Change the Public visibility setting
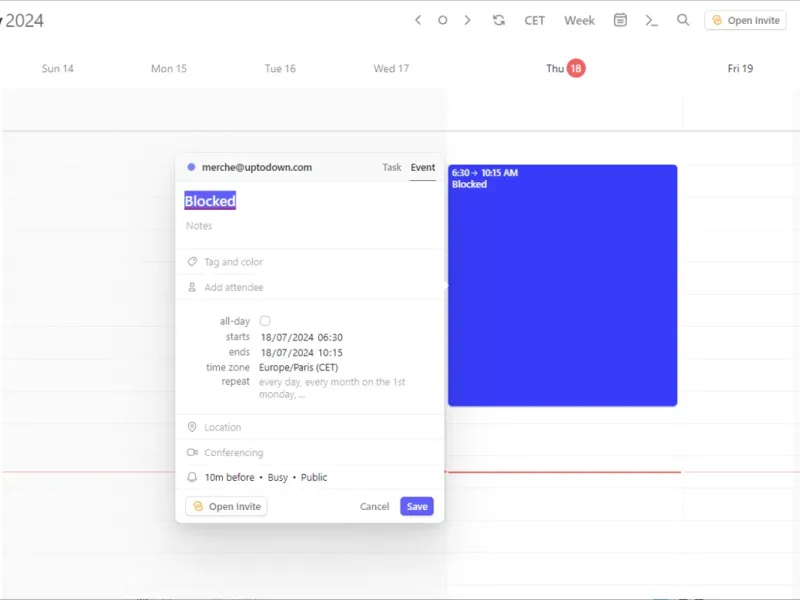The image size is (800, 600). 314,478
